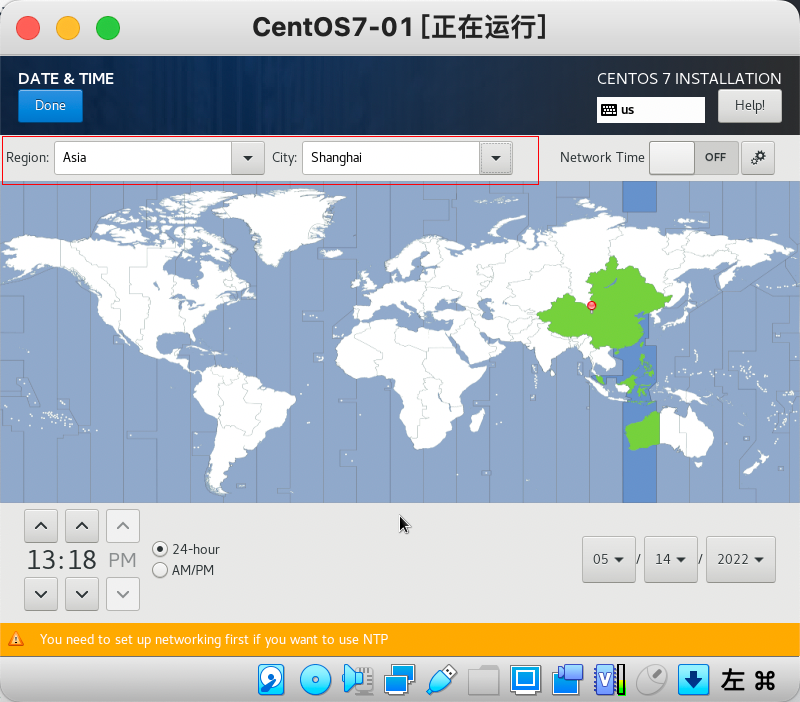
Task: Click the AM/PM up arrow
Action: click(x=122, y=525)
